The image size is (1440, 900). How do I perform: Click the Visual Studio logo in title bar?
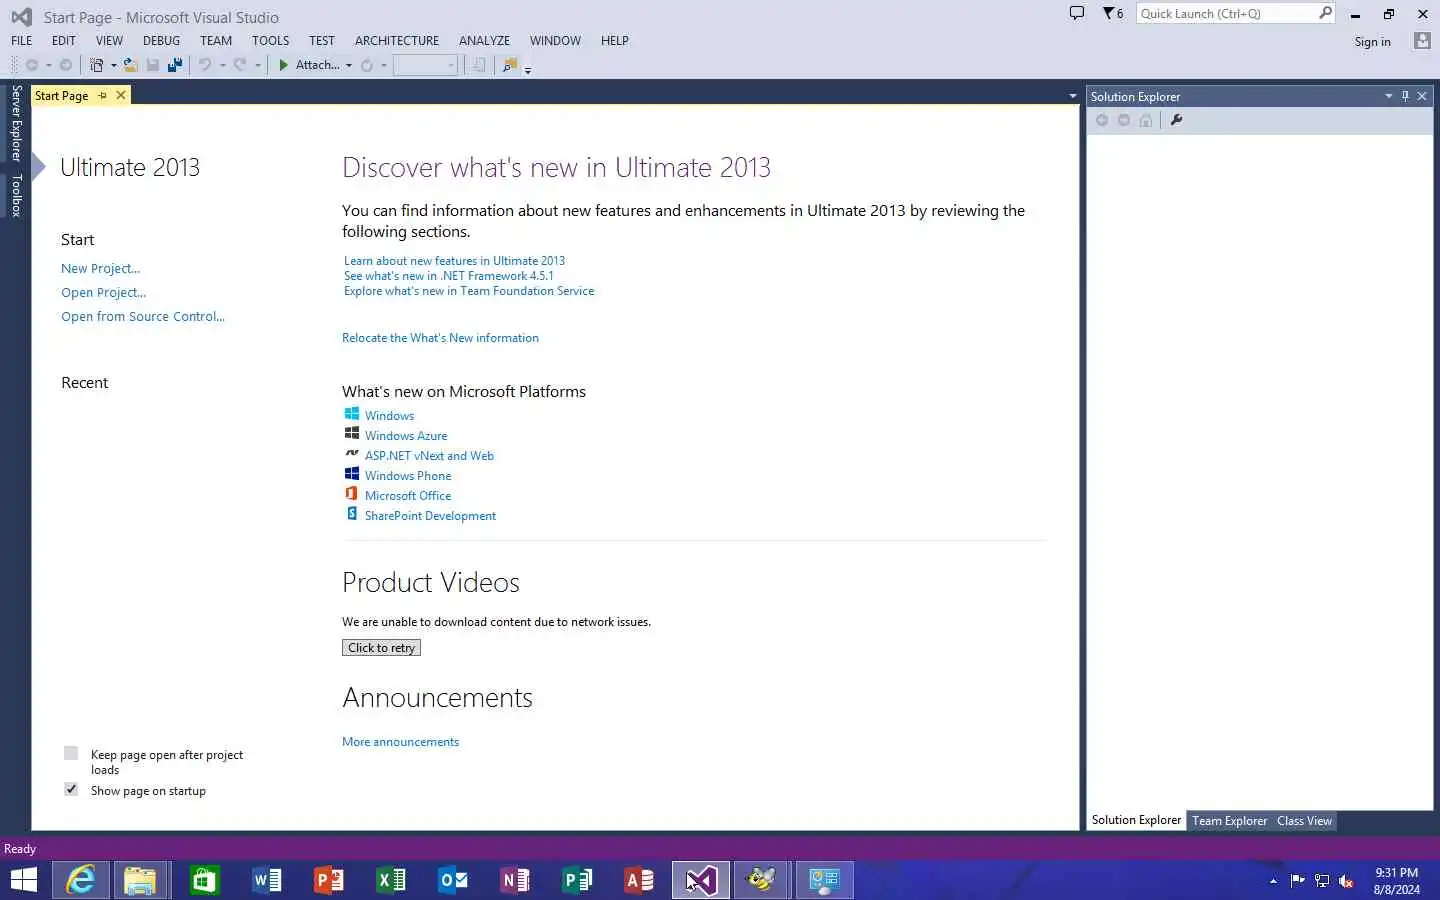coord(21,17)
